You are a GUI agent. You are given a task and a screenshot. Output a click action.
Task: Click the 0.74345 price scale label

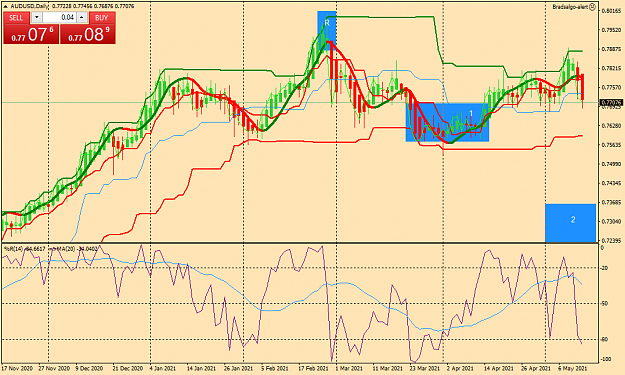point(612,183)
